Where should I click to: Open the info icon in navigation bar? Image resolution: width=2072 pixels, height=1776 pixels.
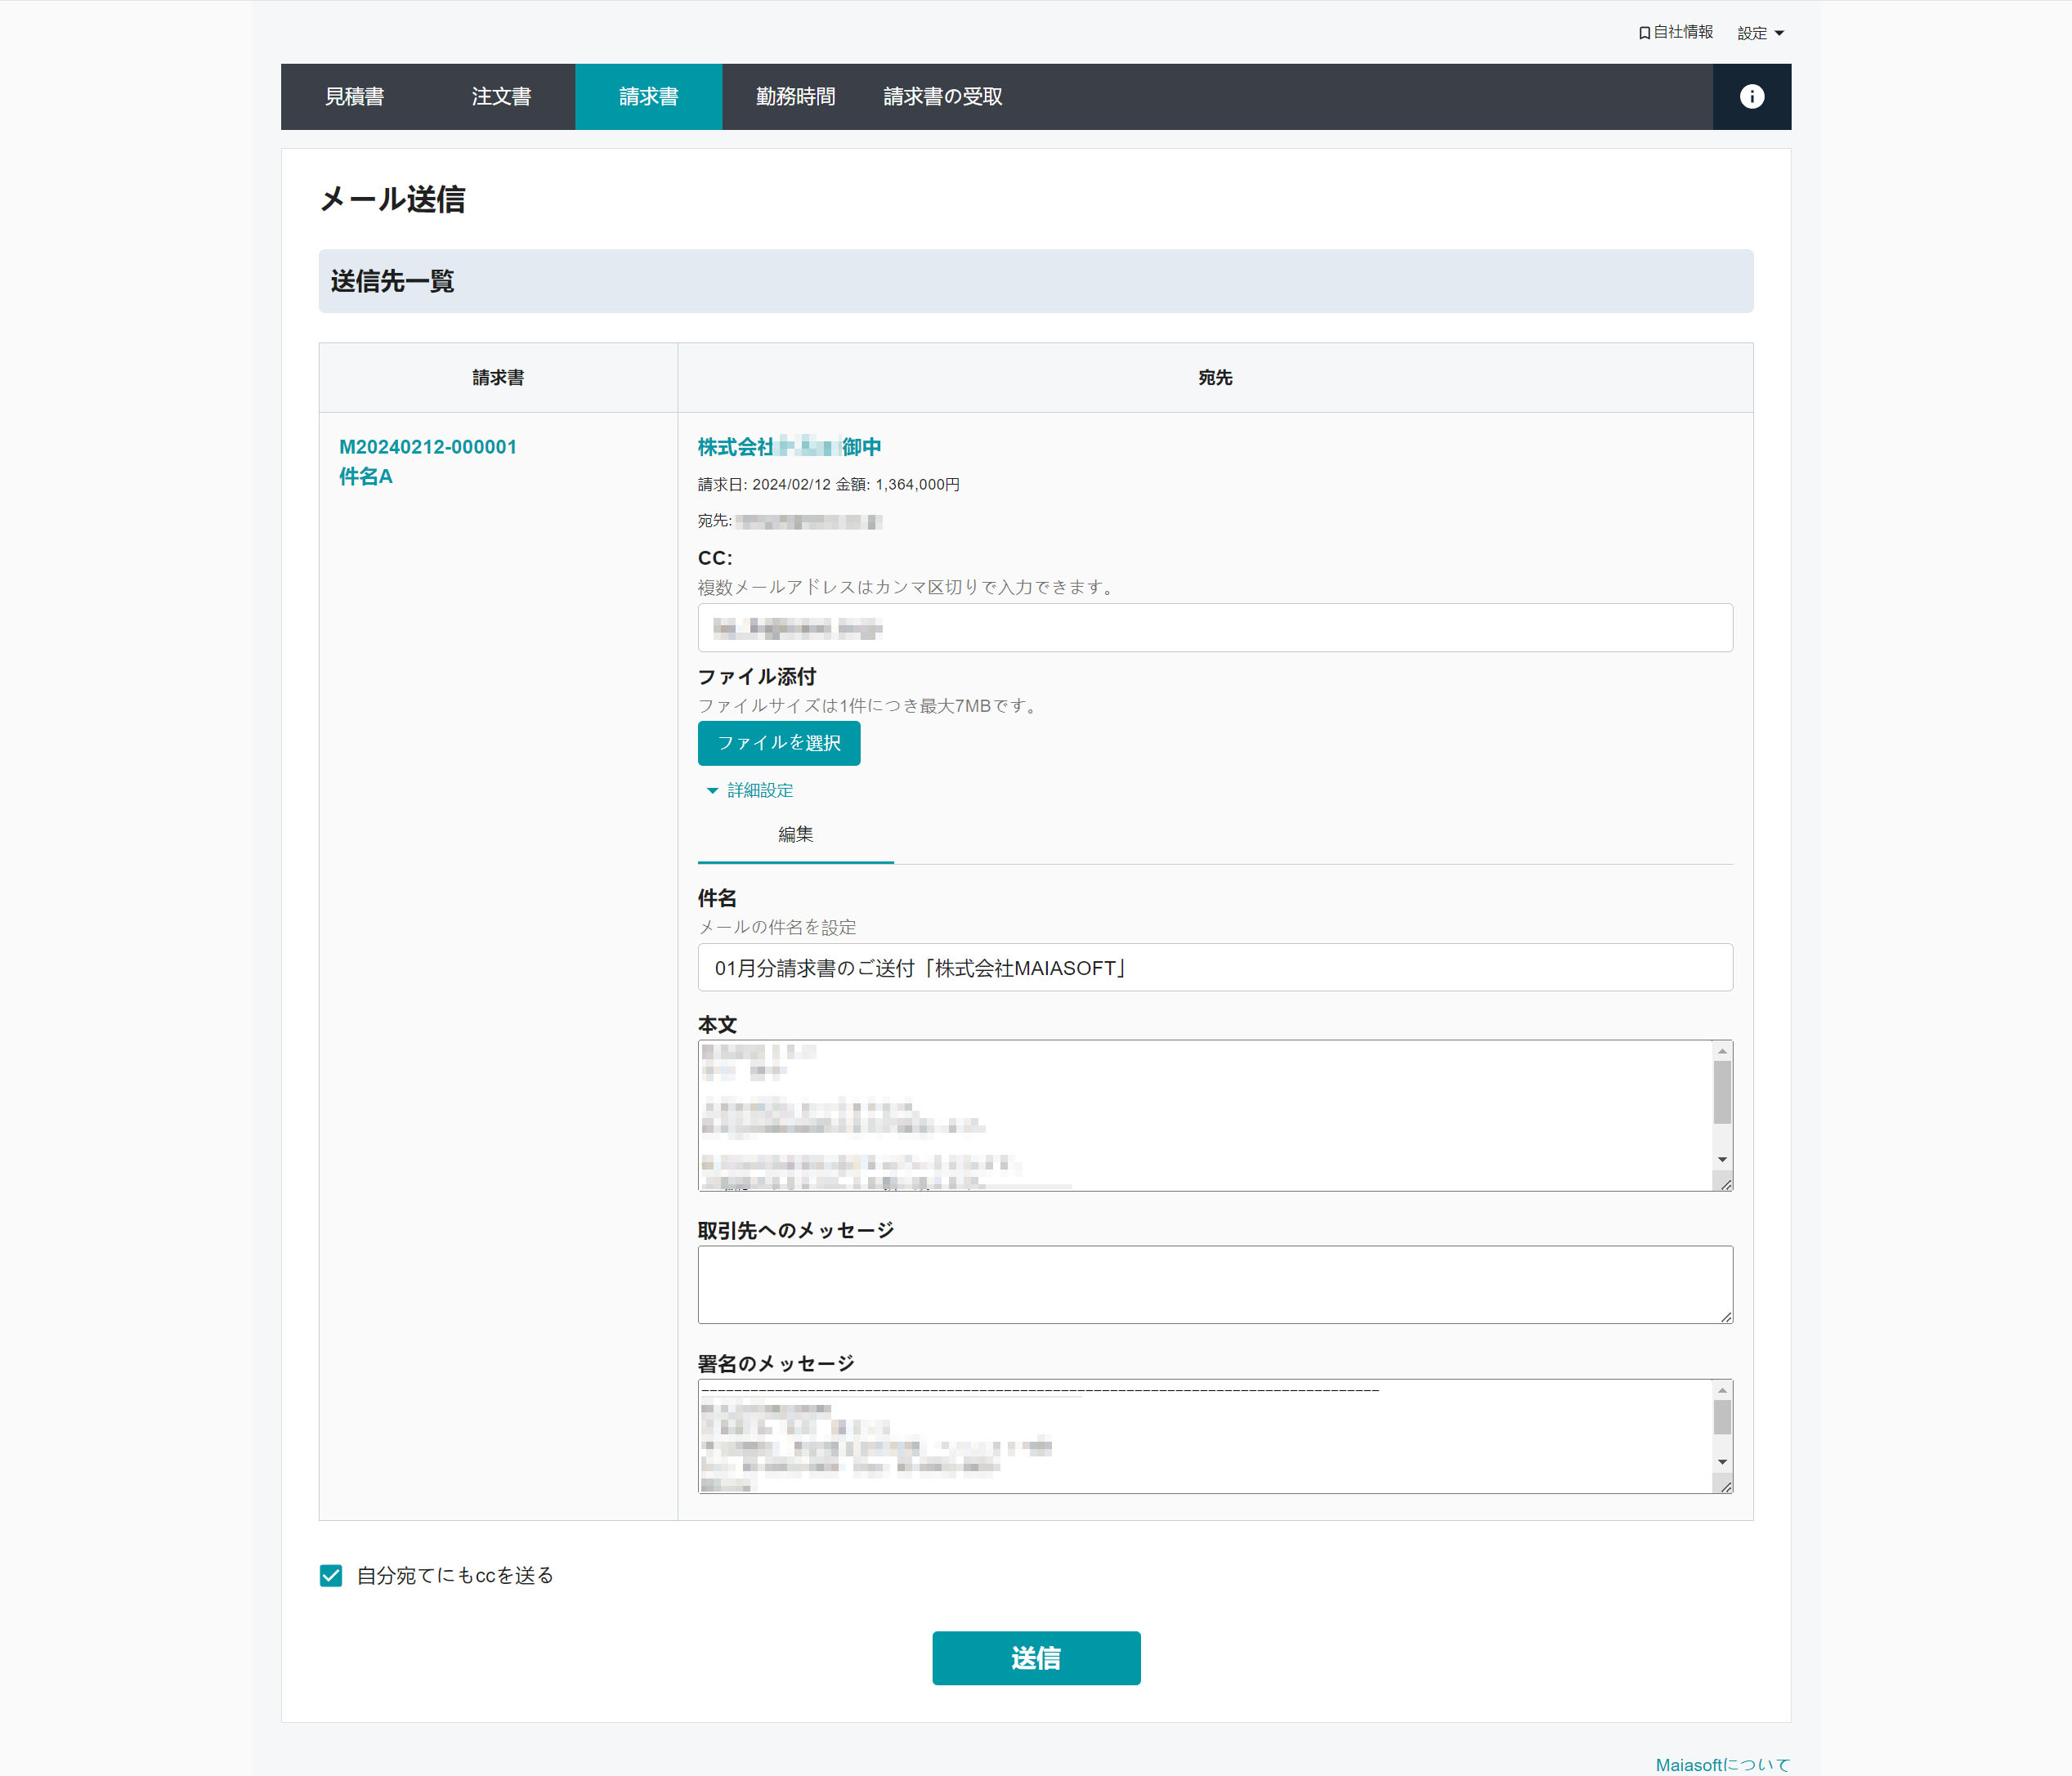[1751, 96]
